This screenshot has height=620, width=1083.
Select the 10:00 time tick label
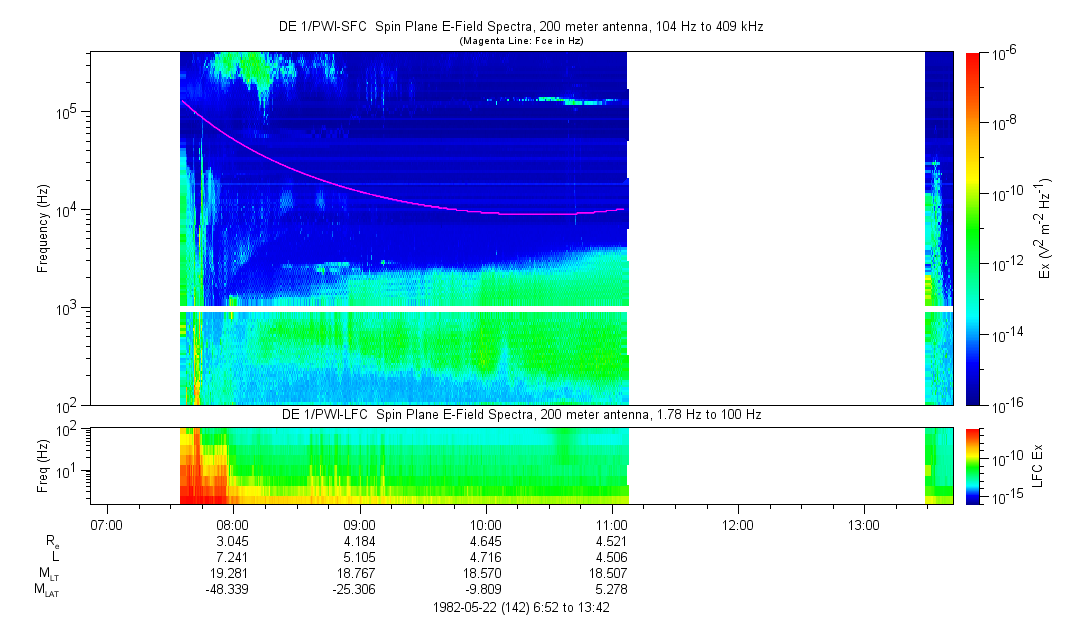point(485,525)
